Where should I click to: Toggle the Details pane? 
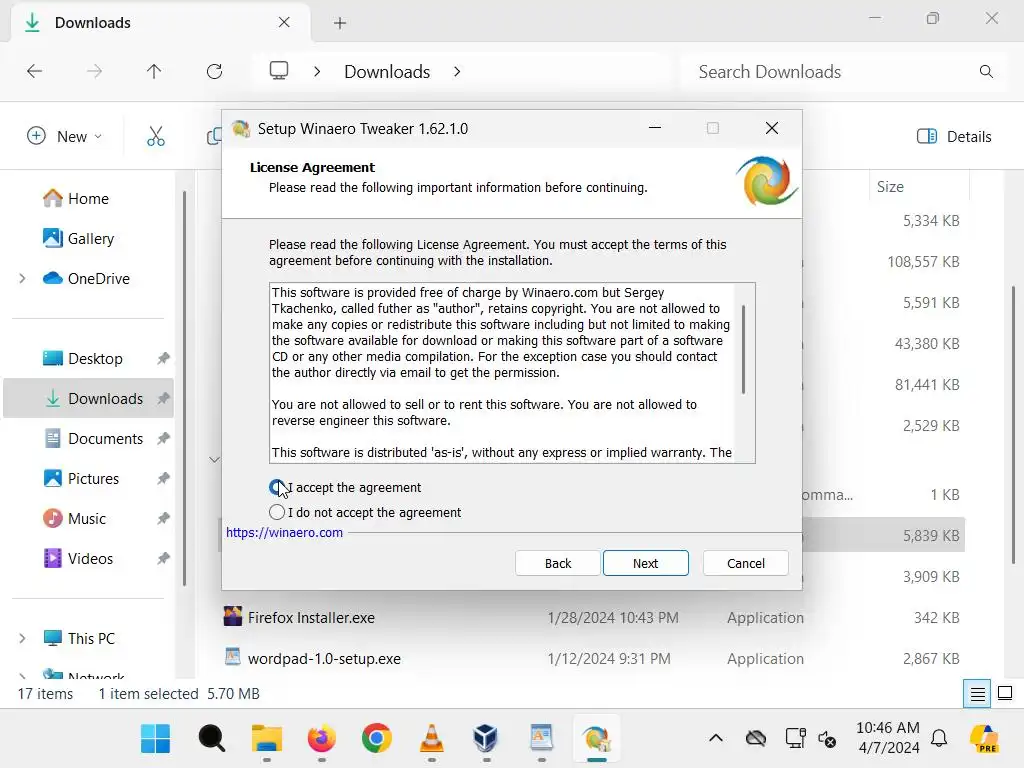tap(953, 136)
